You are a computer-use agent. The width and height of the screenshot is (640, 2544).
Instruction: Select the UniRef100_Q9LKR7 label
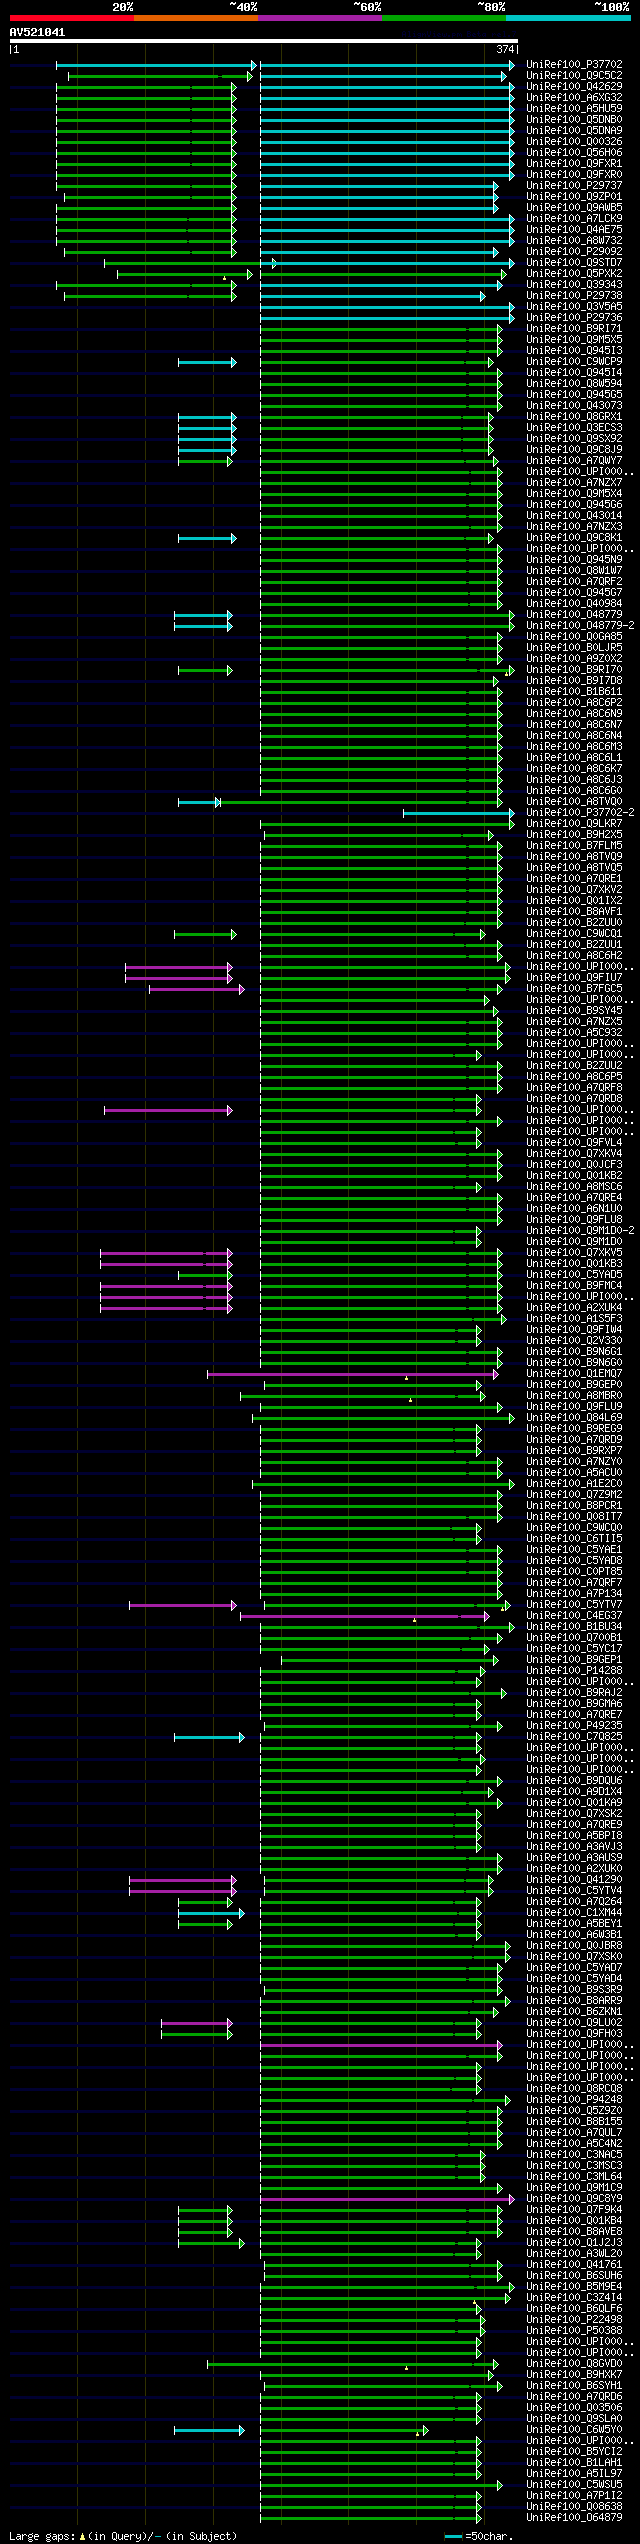click(x=574, y=824)
